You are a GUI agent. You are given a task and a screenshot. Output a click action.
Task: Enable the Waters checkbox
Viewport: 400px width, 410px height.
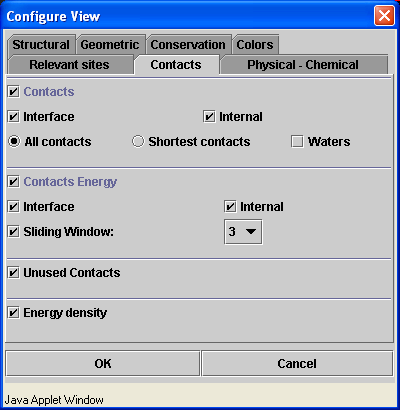click(297, 142)
